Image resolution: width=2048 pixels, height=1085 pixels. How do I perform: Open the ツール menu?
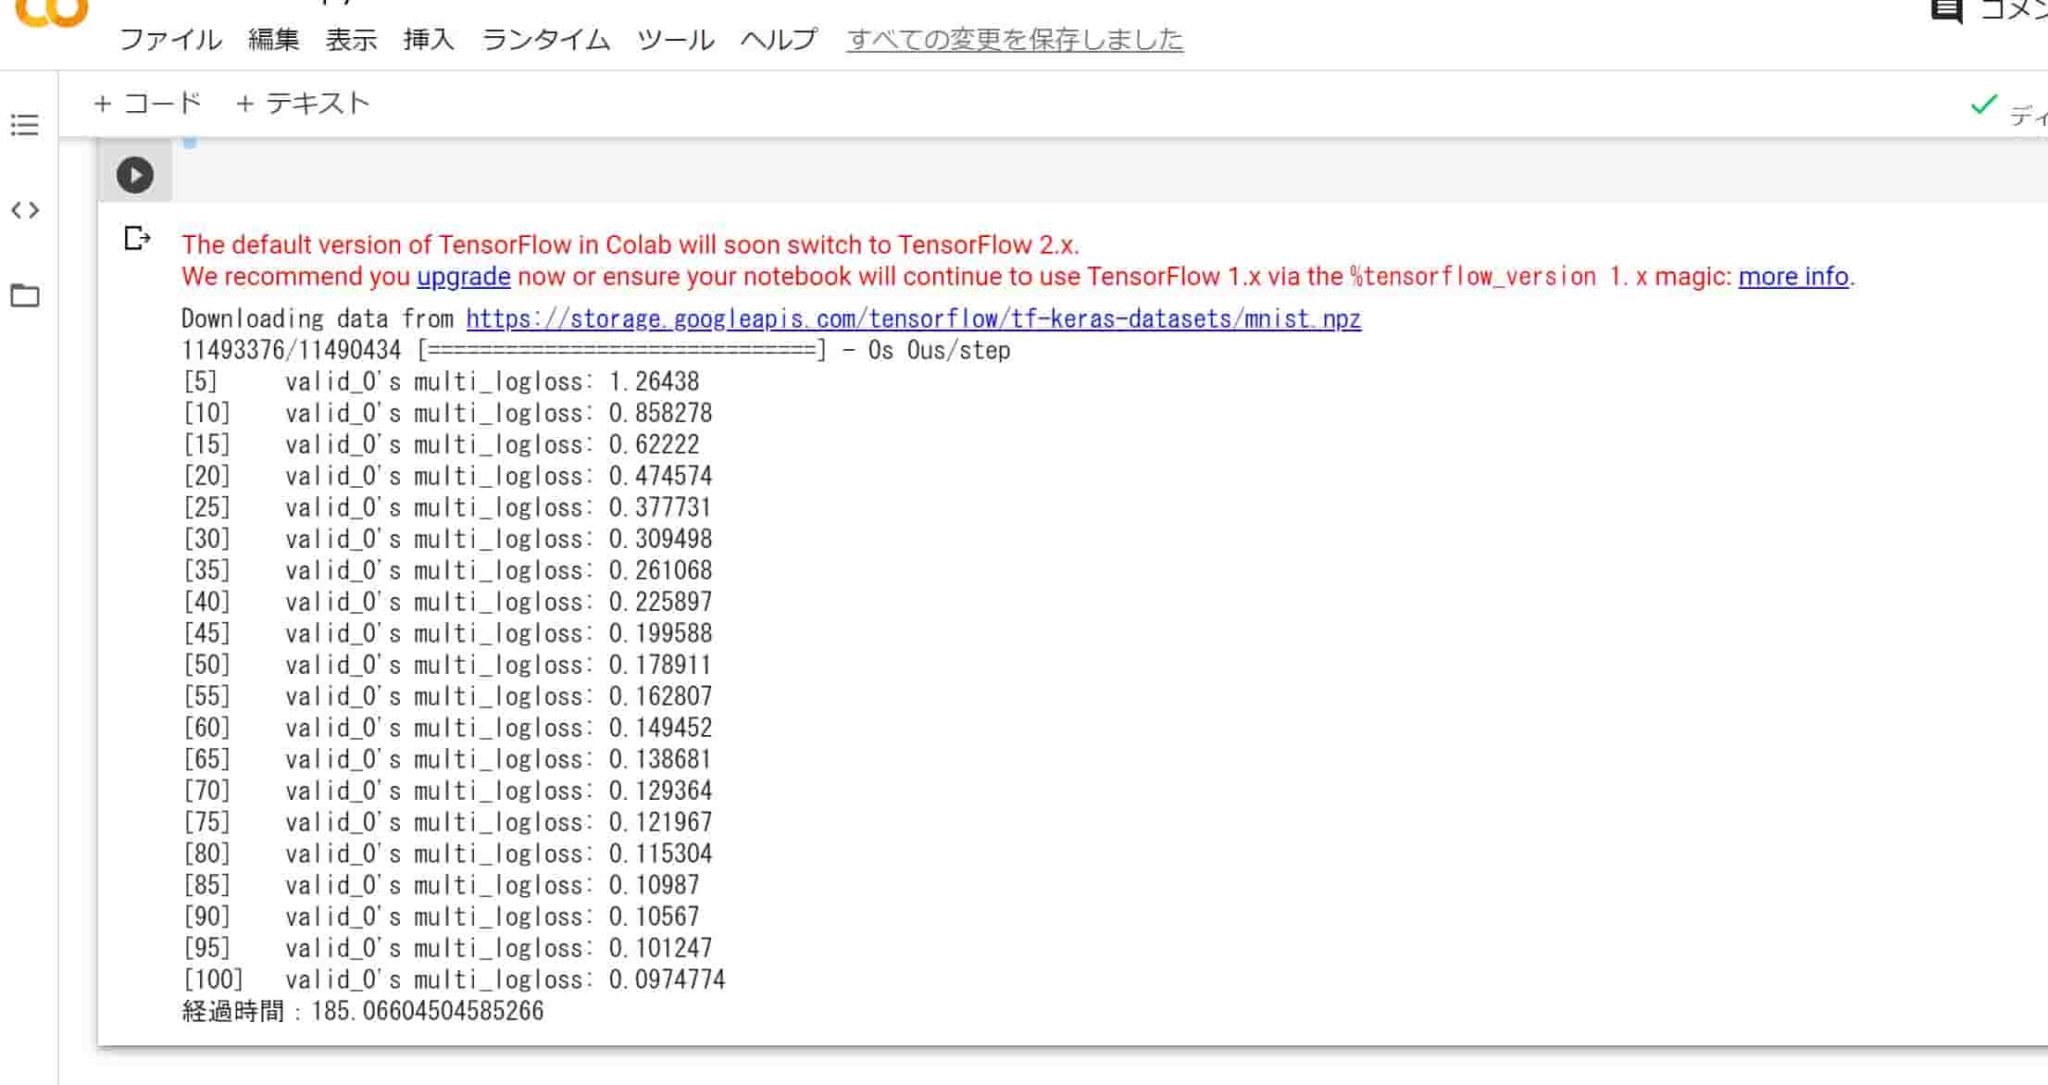(x=675, y=40)
